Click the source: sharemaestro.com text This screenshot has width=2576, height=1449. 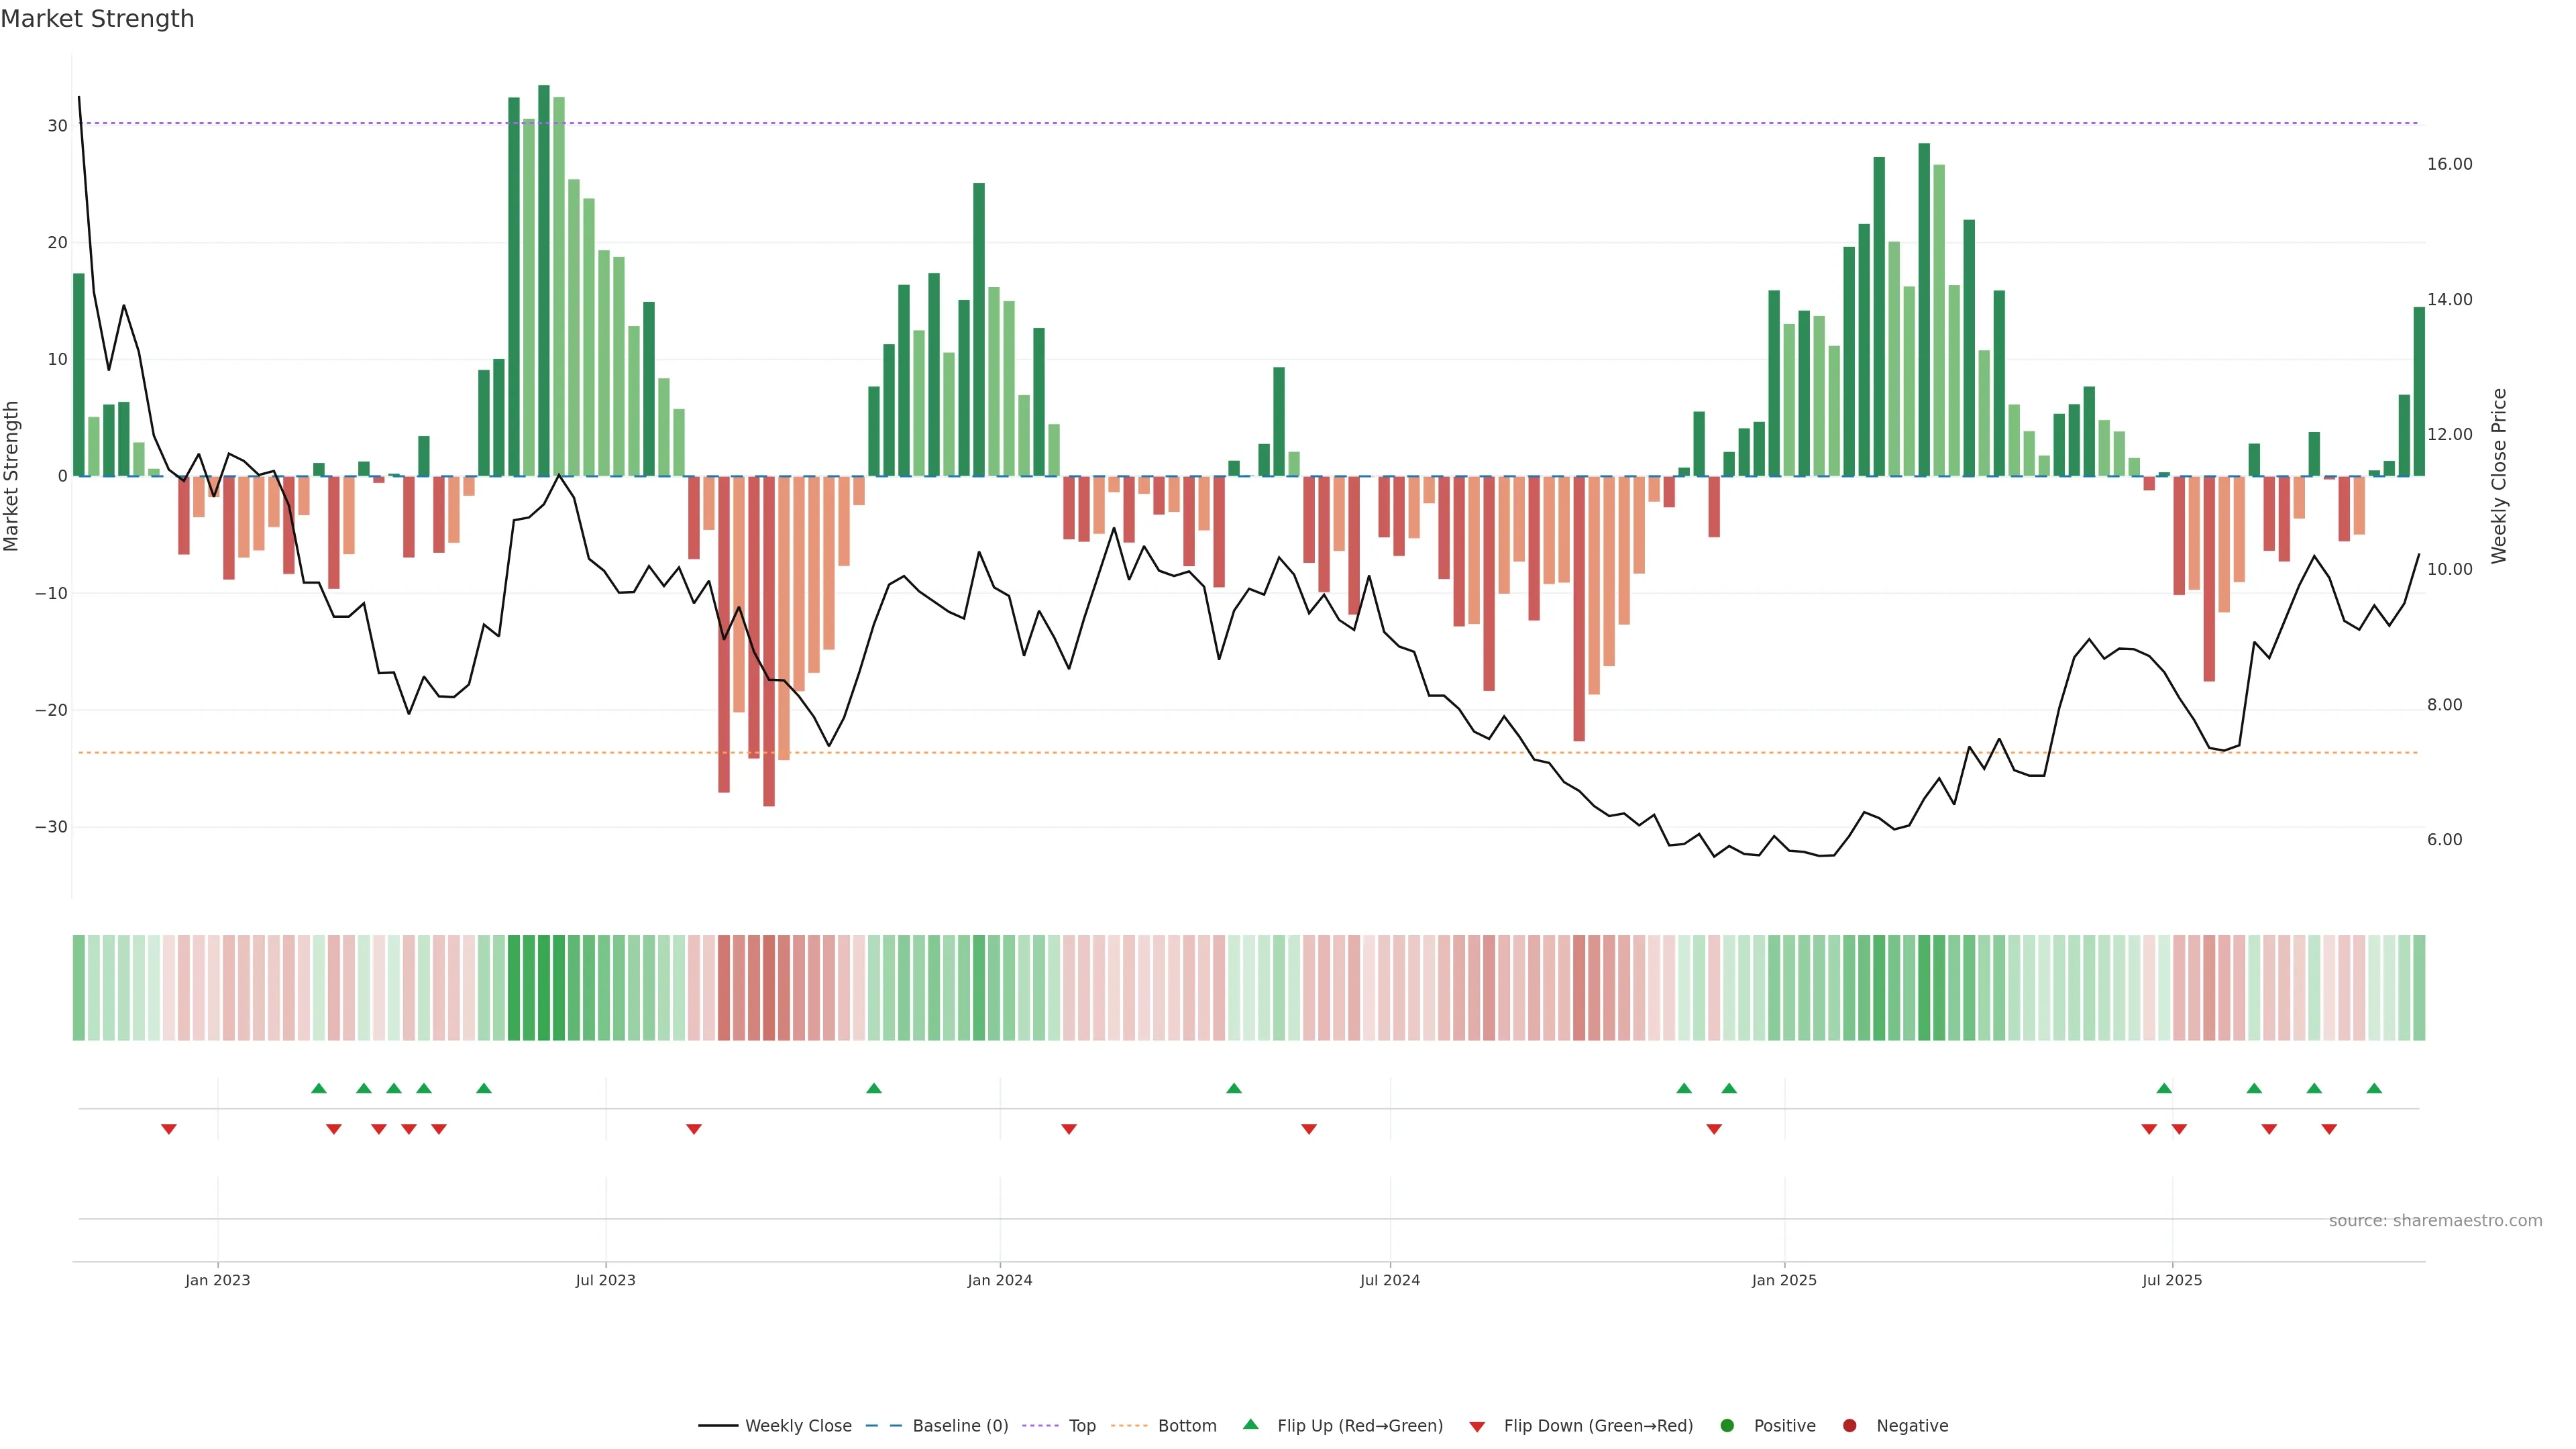click(2435, 1221)
